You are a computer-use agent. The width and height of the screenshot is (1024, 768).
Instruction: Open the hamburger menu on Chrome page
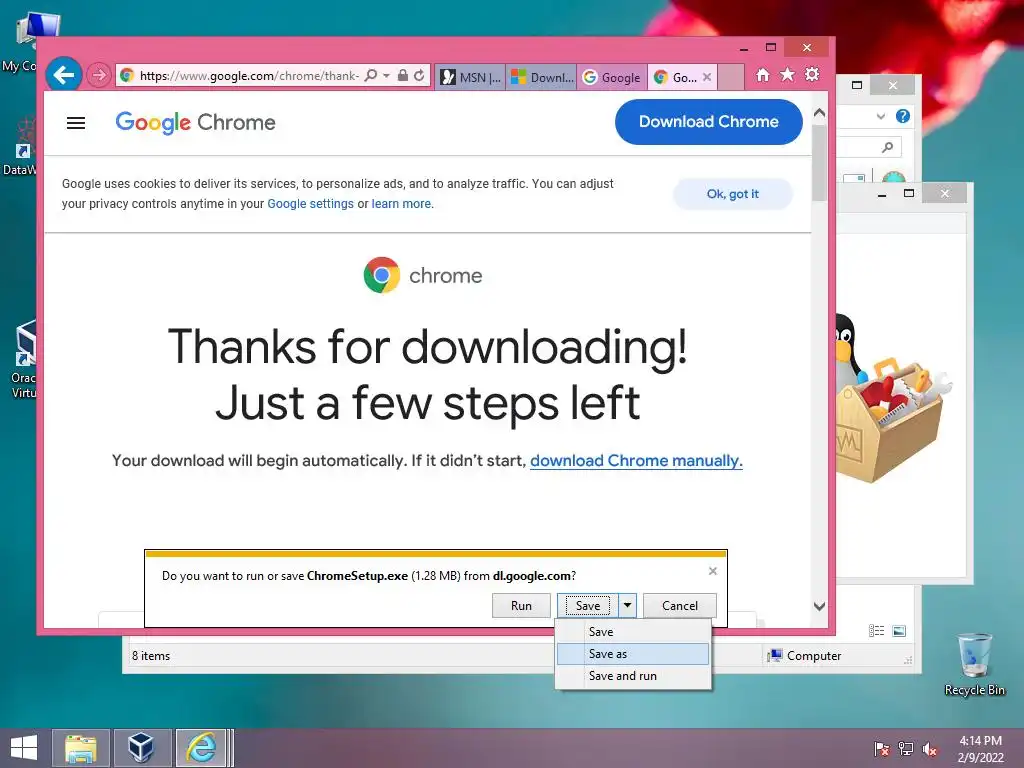pyautogui.click(x=76, y=123)
